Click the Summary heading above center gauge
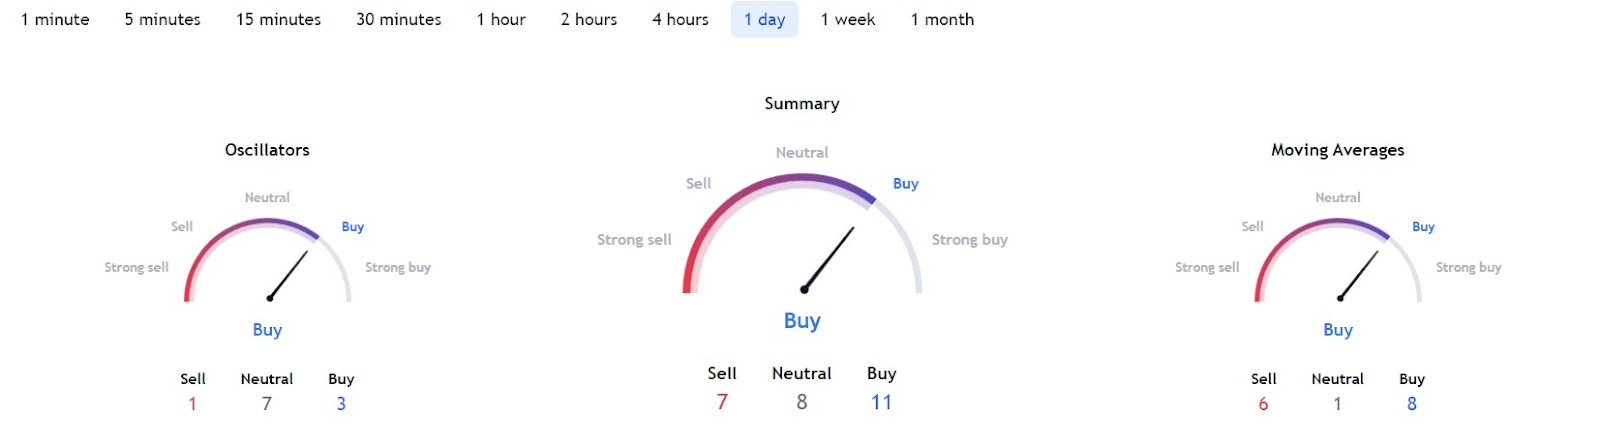This screenshot has height=446, width=1600. pyautogui.click(x=802, y=104)
